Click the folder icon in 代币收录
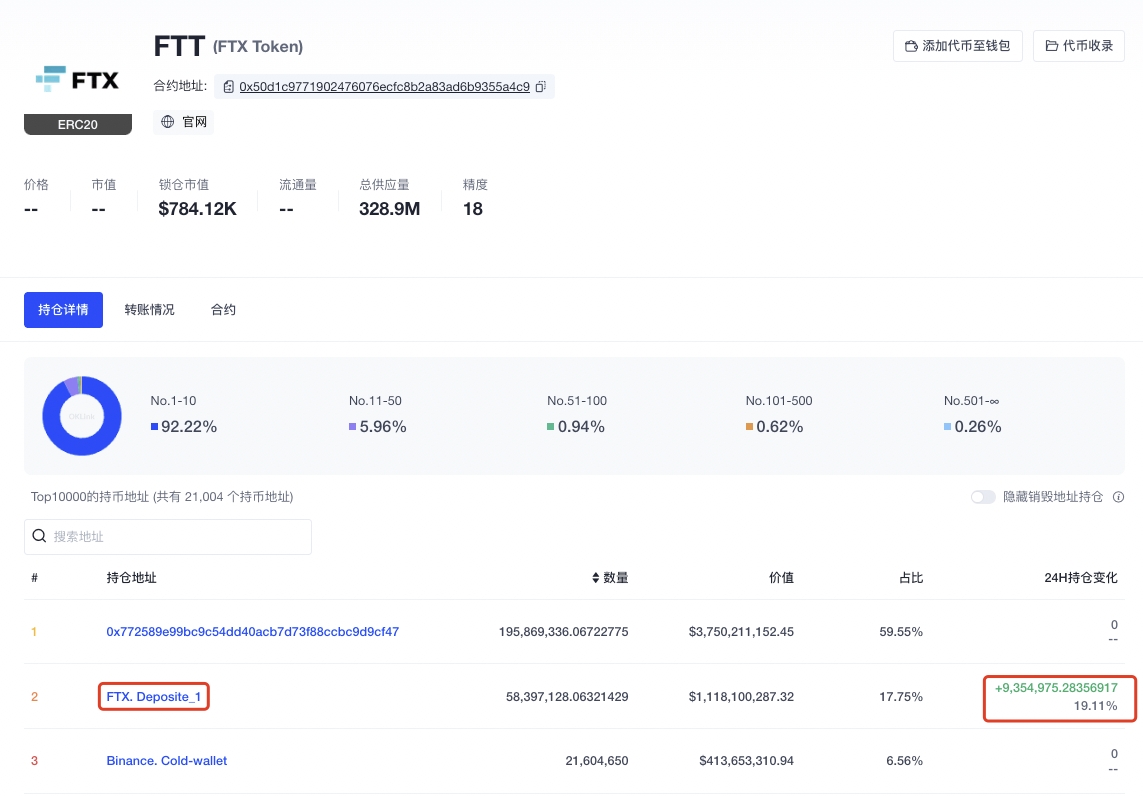This screenshot has height=796, width=1143. tap(1051, 46)
